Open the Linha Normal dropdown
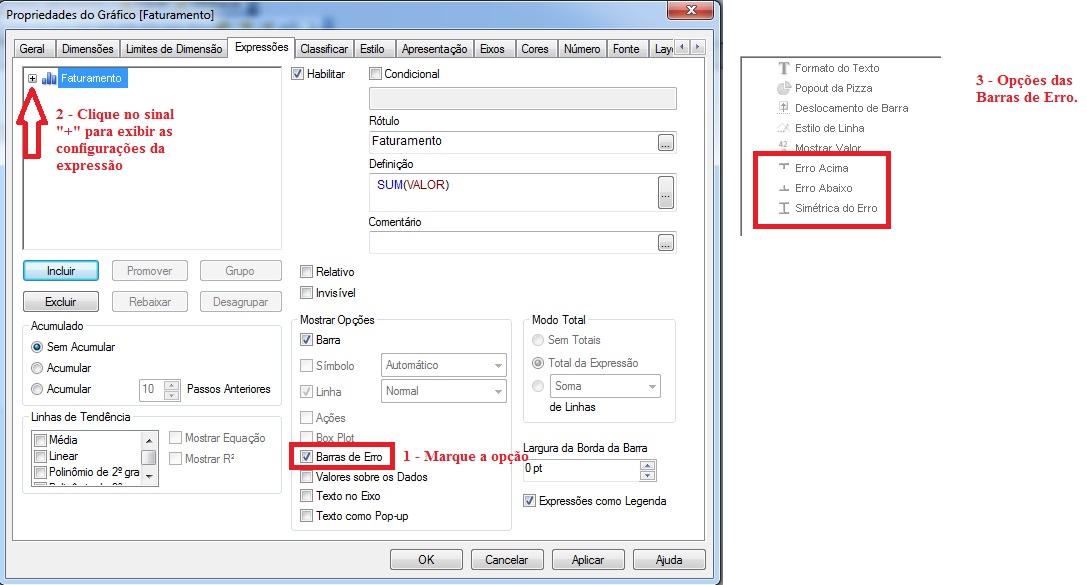 [444, 391]
